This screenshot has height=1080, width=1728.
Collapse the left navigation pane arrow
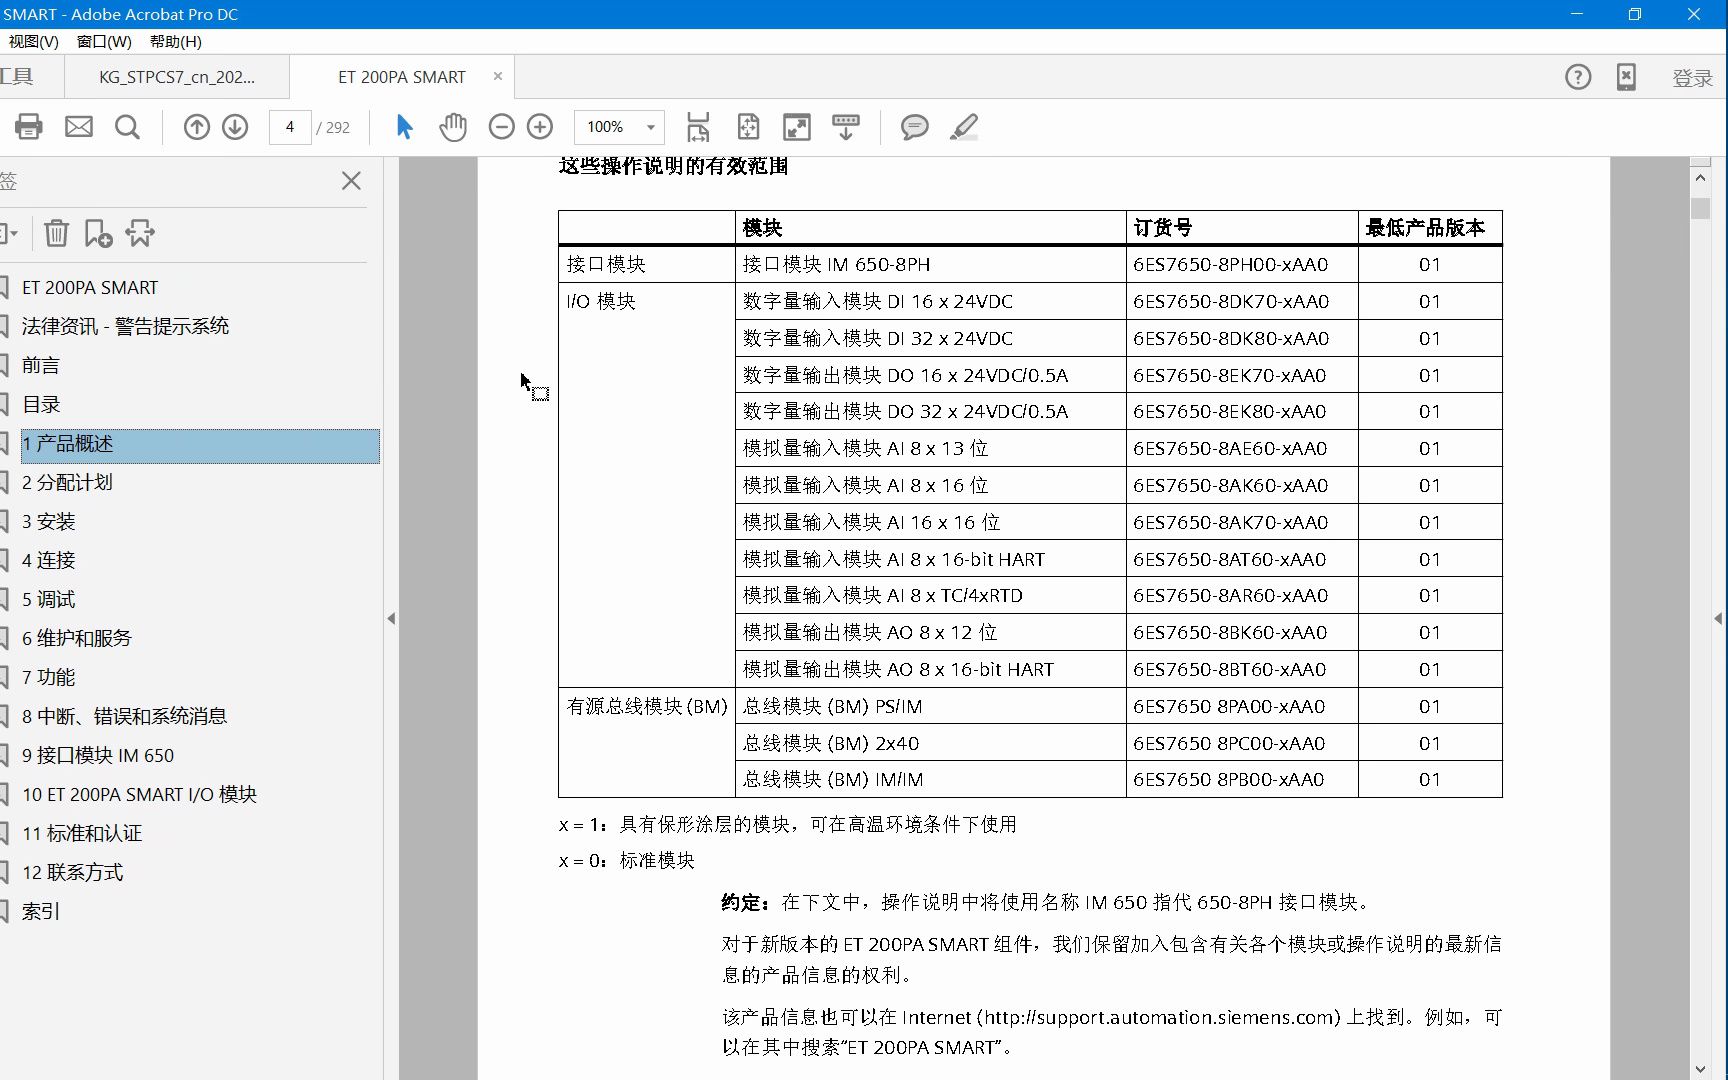pyautogui.click(x=391, y=619)
